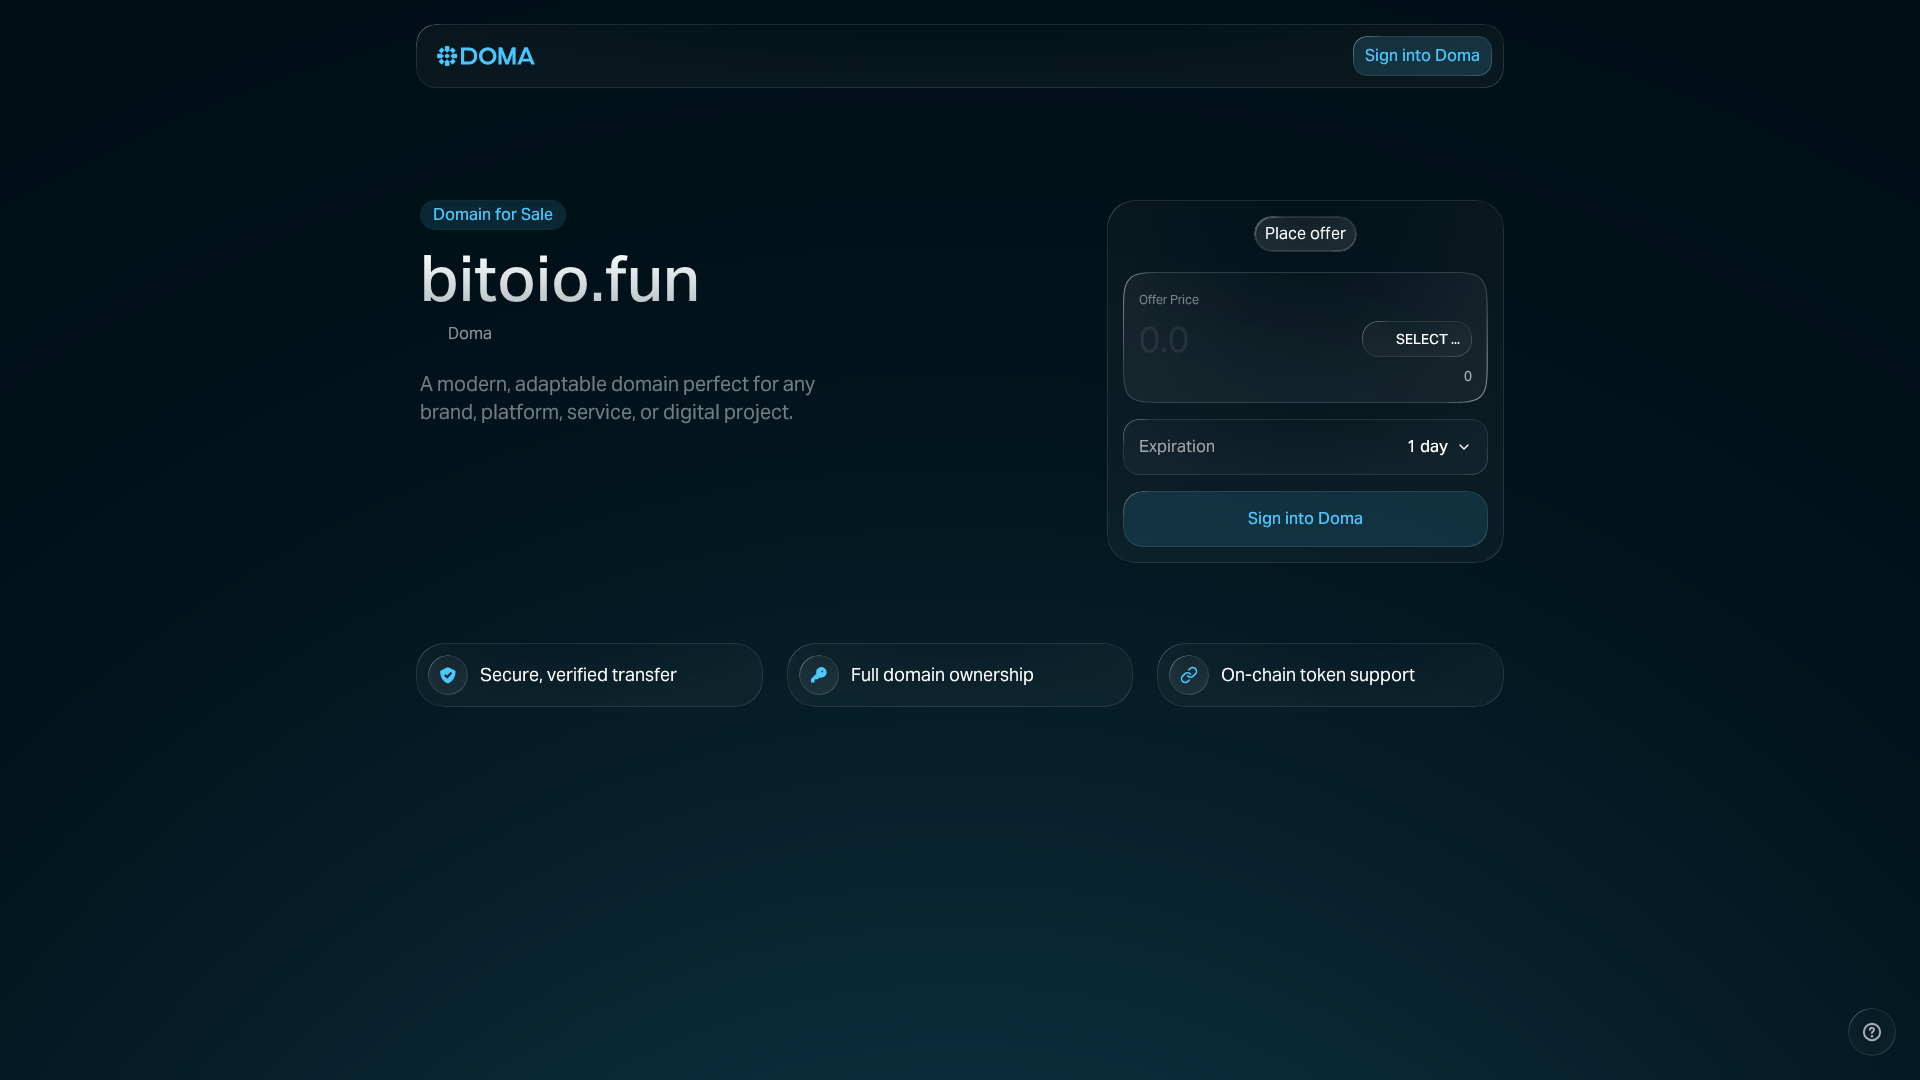Click the key icon beside Full domain ownership
The image size is (1920, 1080).
click(x=818, y=675)
